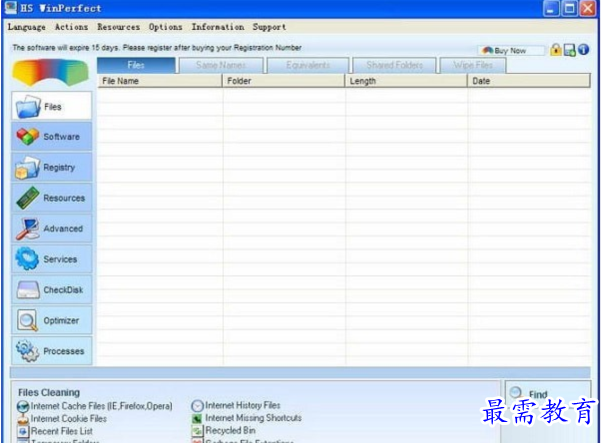Open the Advanced section
Image resolution: width=604 pixels, height=443 pixels.
coord(52,228)
